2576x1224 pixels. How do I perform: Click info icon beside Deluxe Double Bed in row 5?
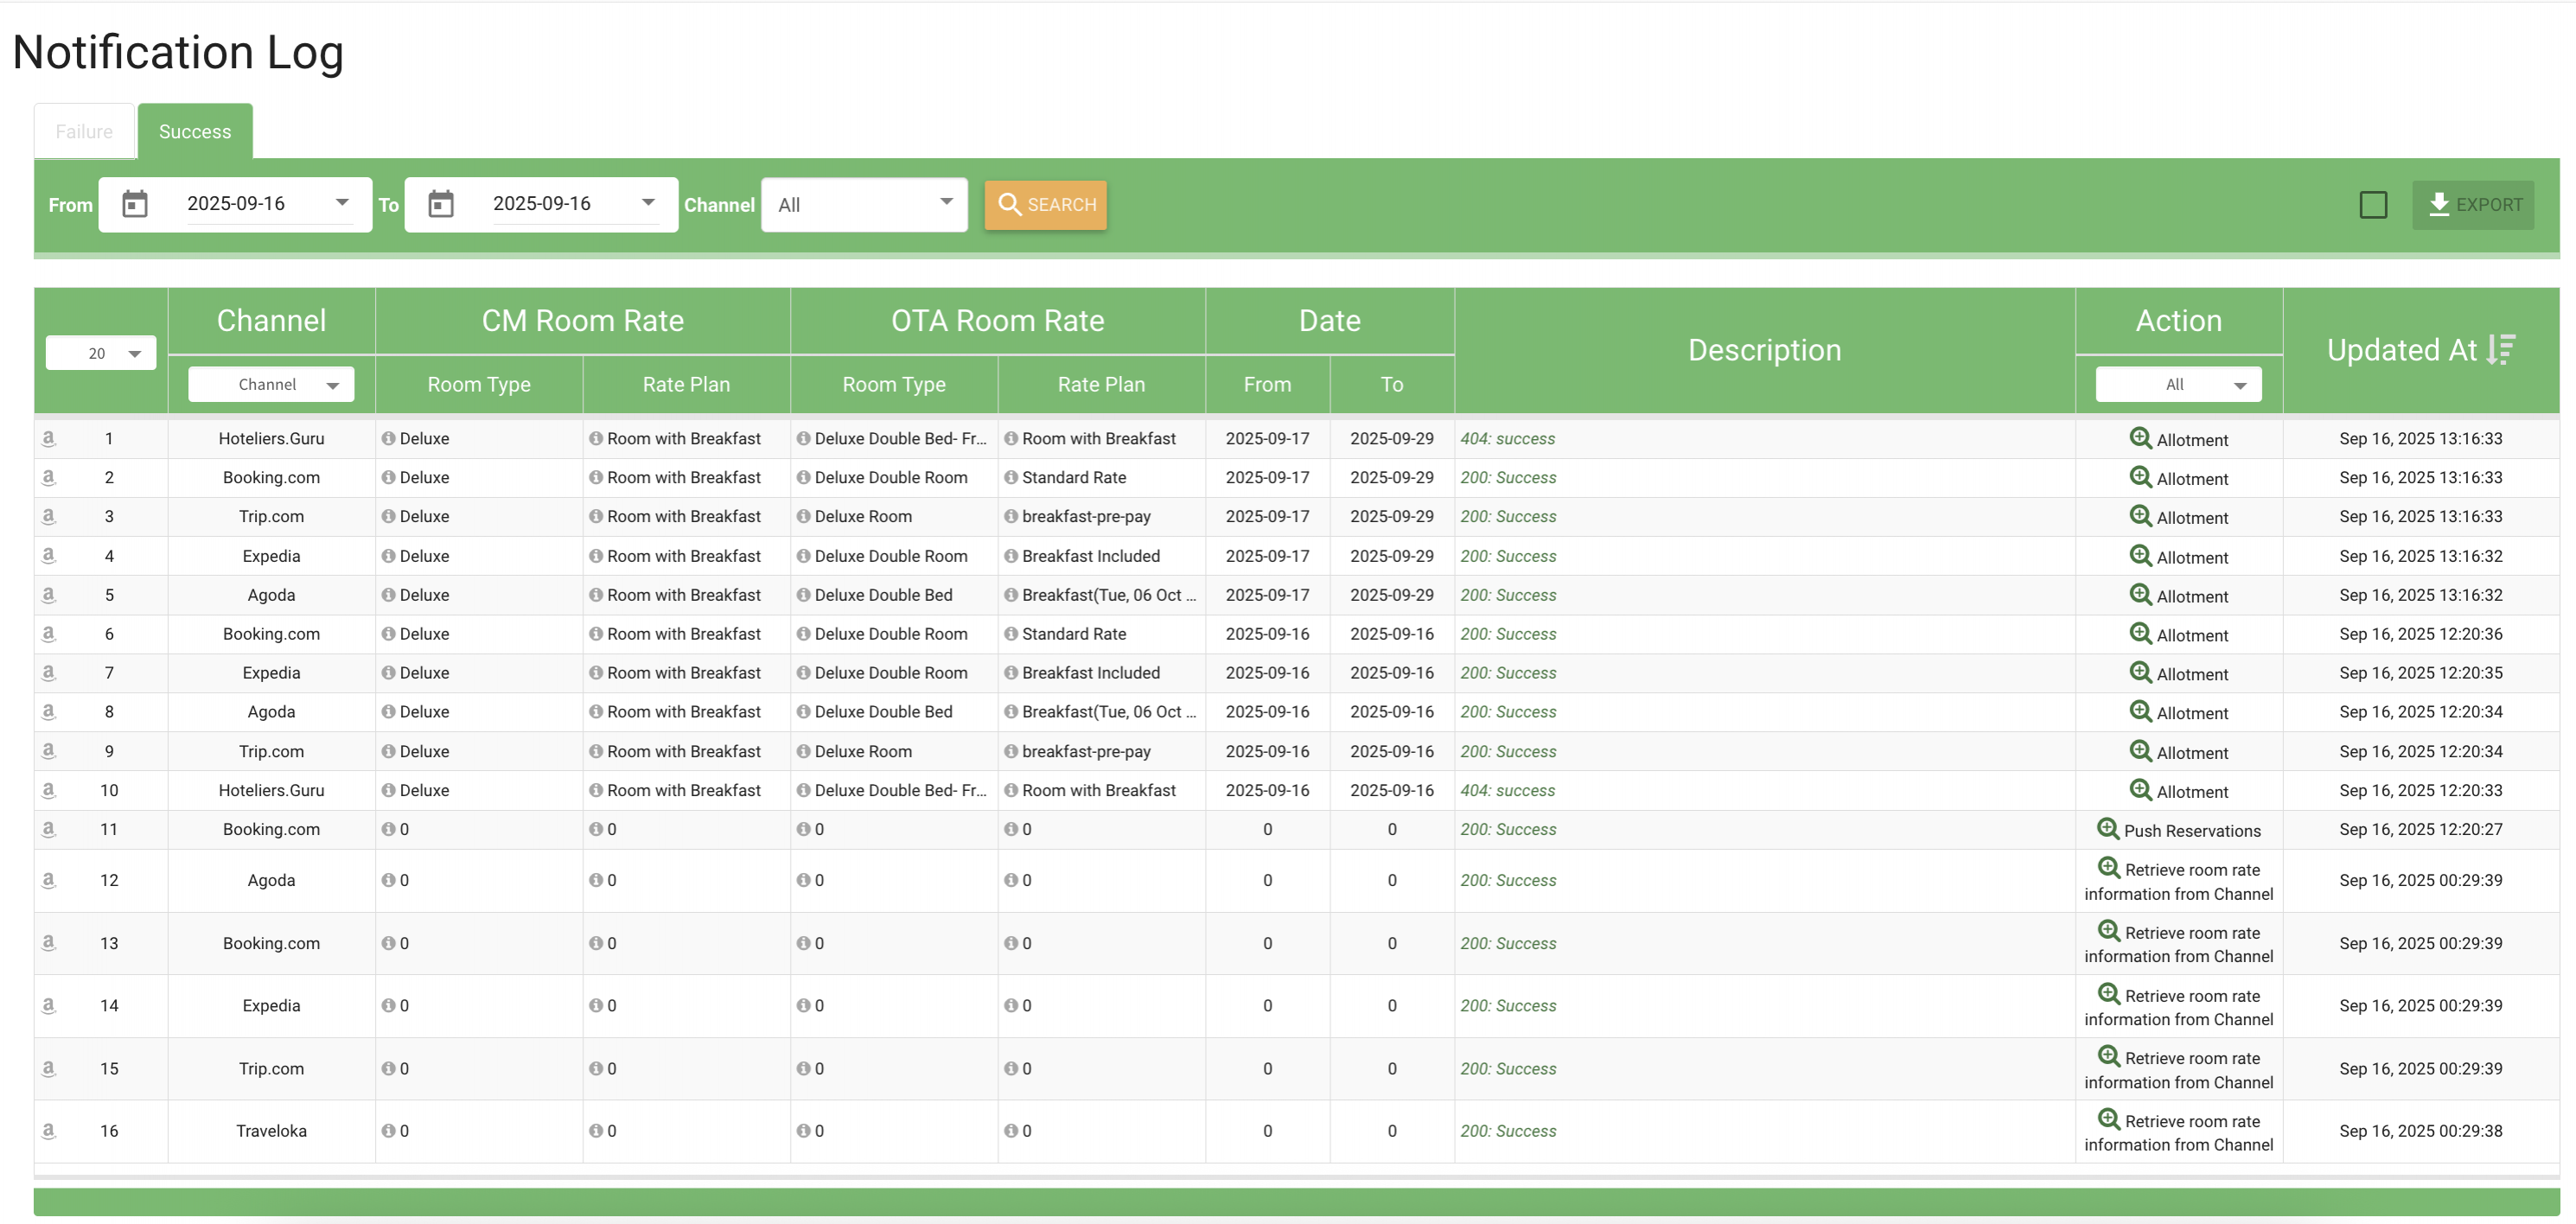pyautogui.click(x=803, y=595)
